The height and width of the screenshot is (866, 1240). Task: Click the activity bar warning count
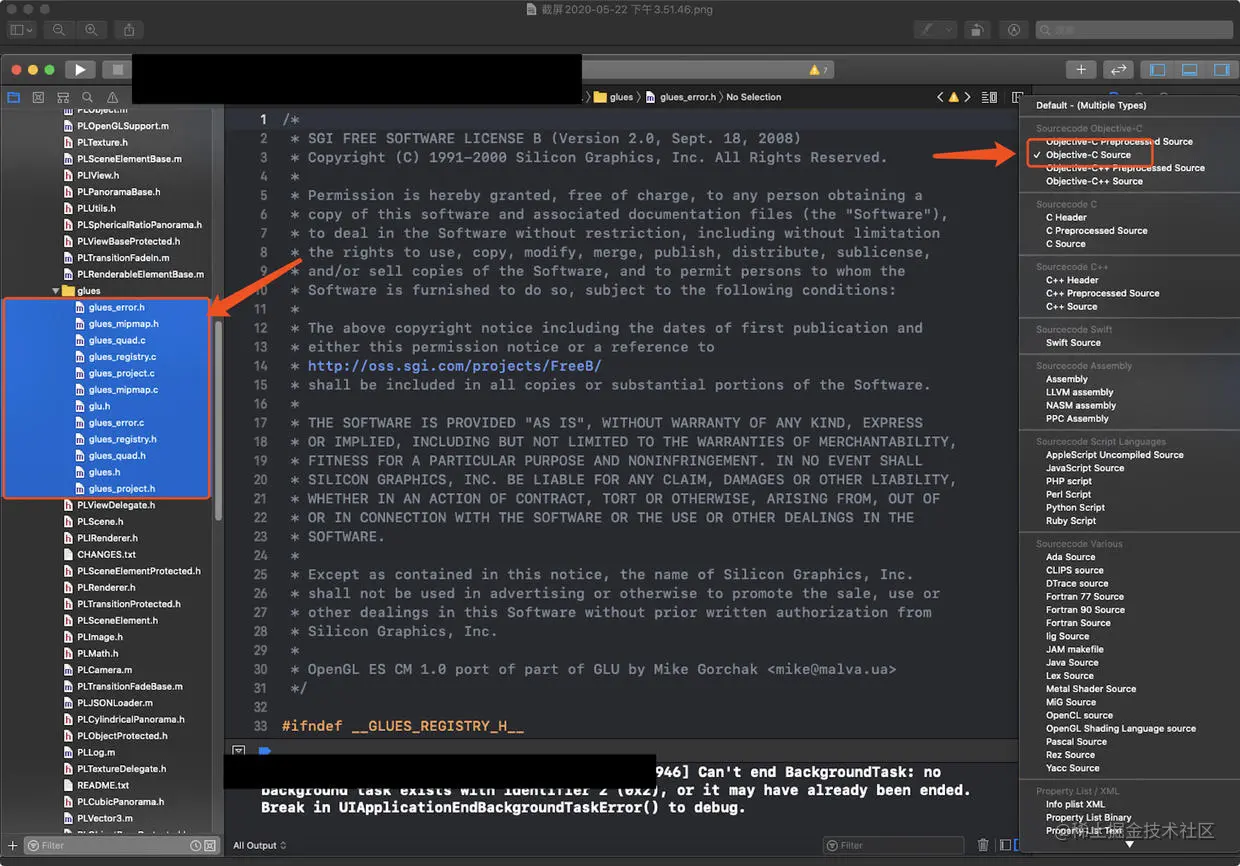click(818, 70)
